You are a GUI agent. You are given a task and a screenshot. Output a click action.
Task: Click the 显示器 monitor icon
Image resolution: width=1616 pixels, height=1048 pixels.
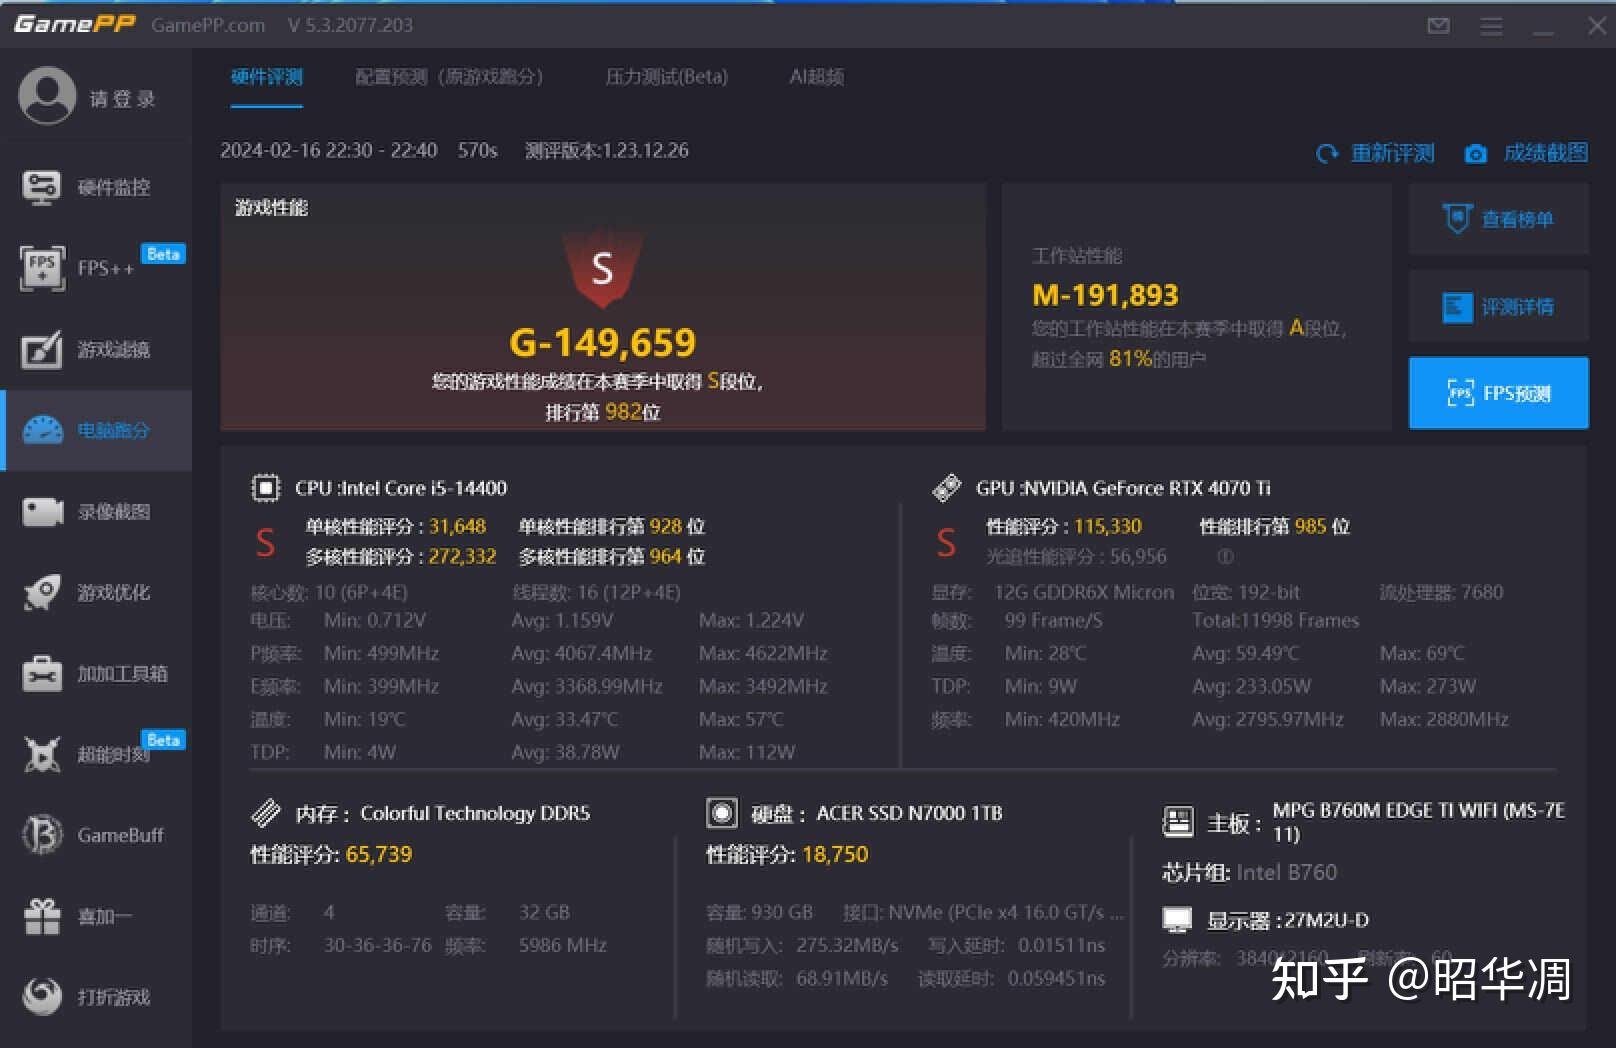pos(1177,920)
